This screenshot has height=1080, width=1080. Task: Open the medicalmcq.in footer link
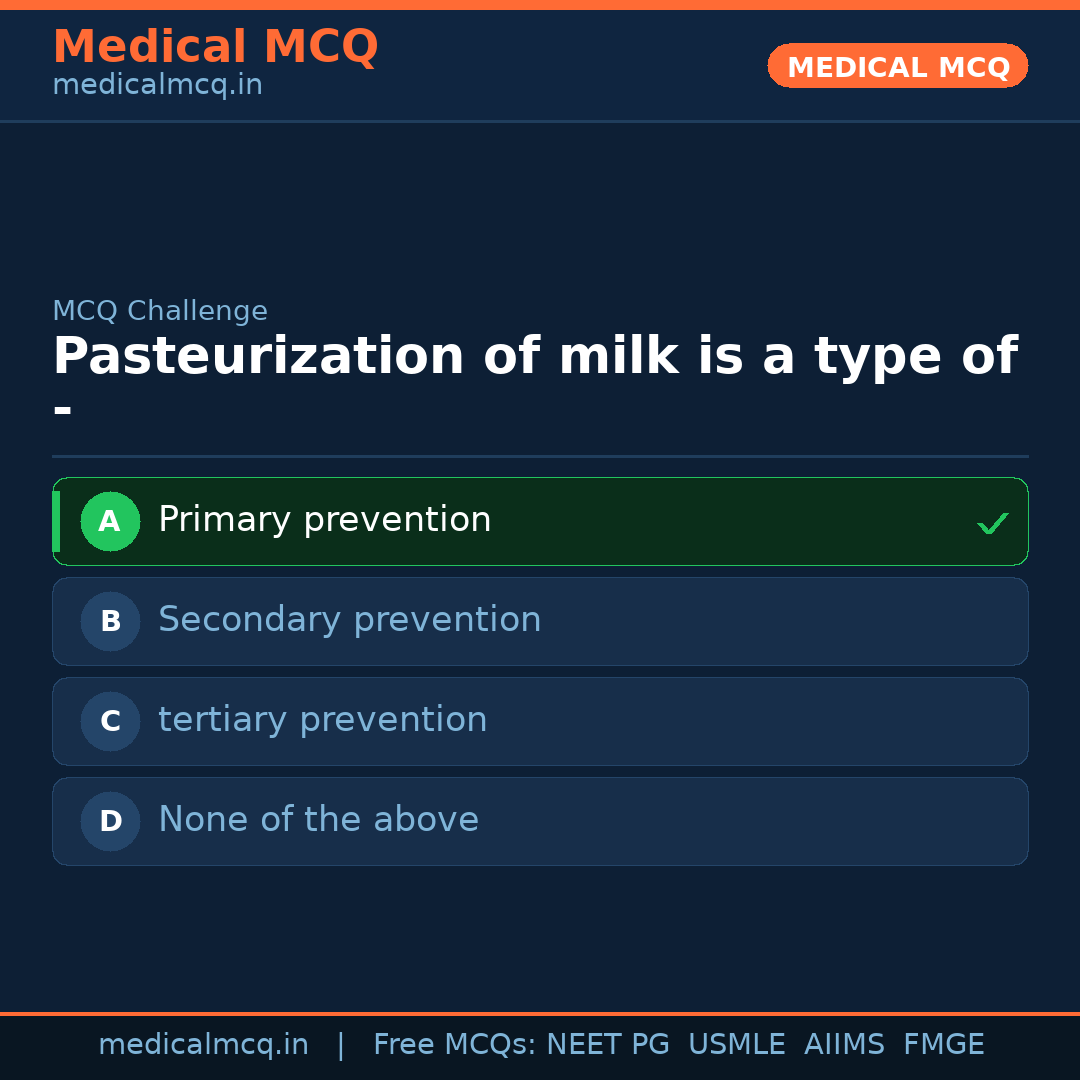[x=203, y=1043]
